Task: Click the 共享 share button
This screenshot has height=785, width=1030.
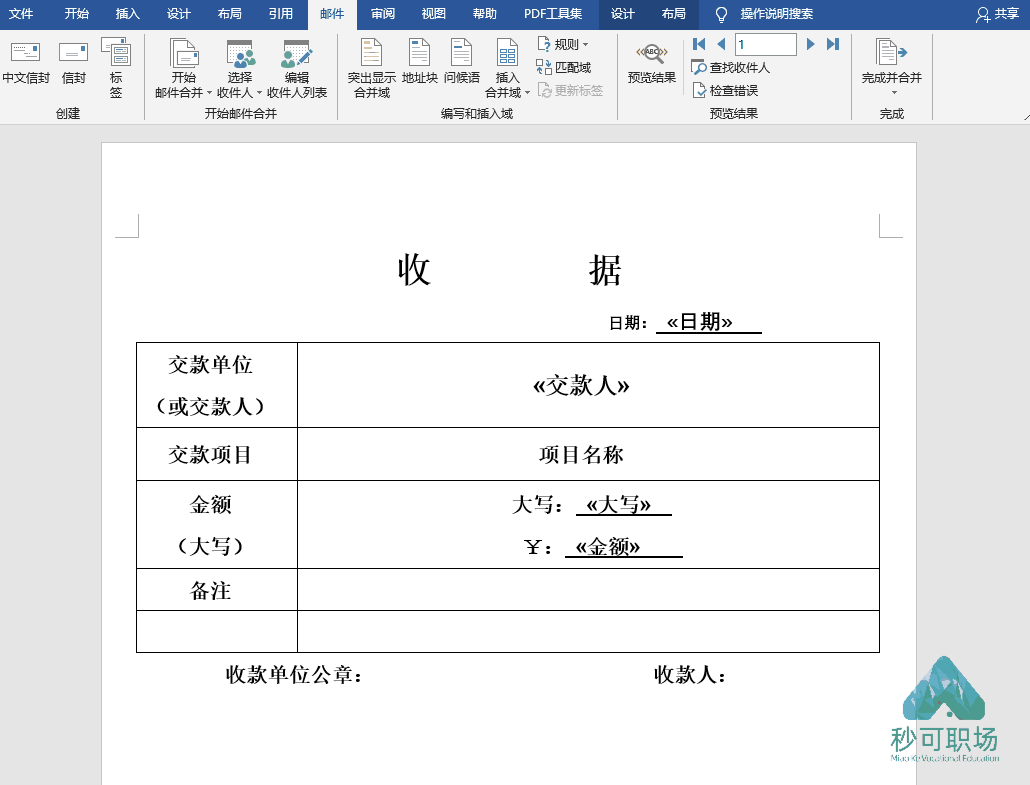Action: 998,14
